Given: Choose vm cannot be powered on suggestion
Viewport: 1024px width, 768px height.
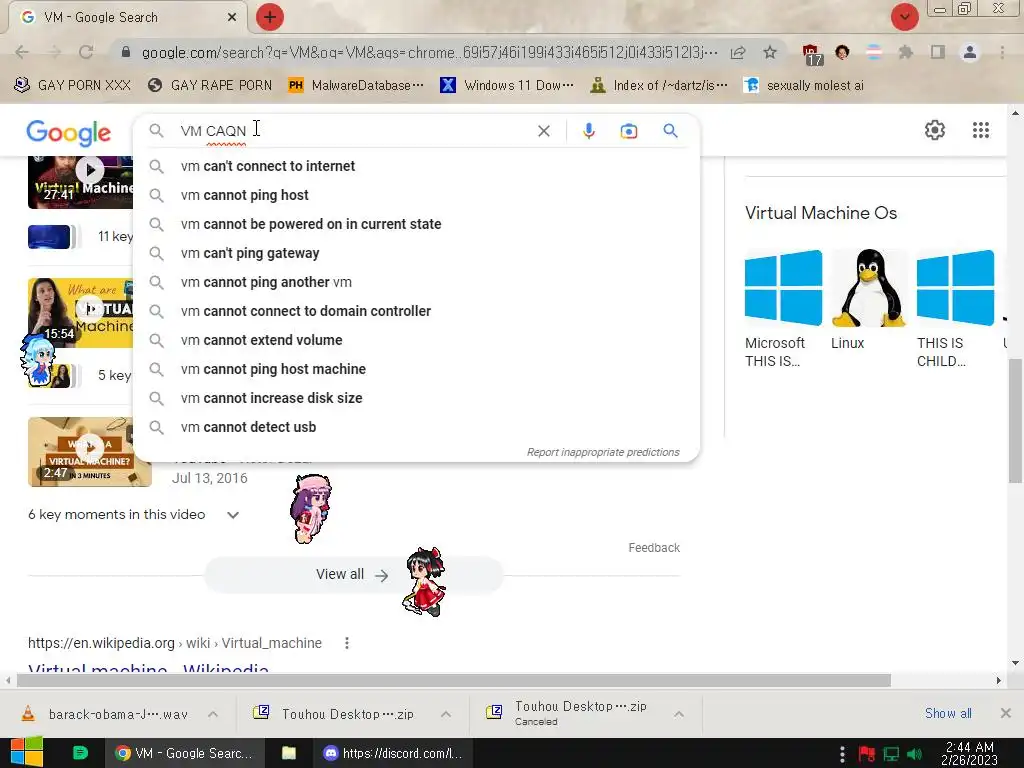Looking at the screenshot, I should [x=416, y=224].
